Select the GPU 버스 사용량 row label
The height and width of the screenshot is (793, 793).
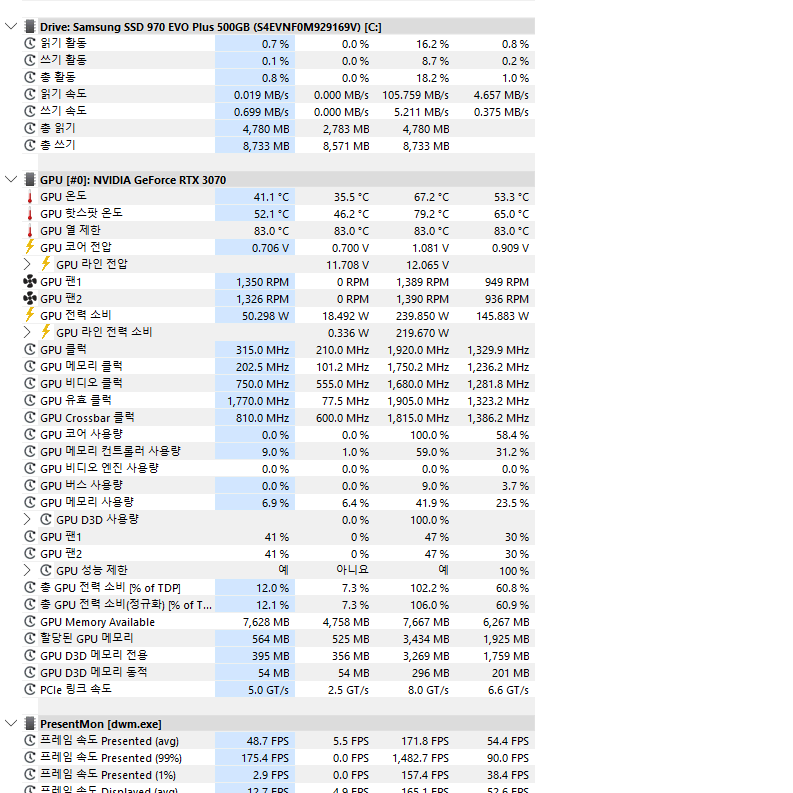(81, 486)
